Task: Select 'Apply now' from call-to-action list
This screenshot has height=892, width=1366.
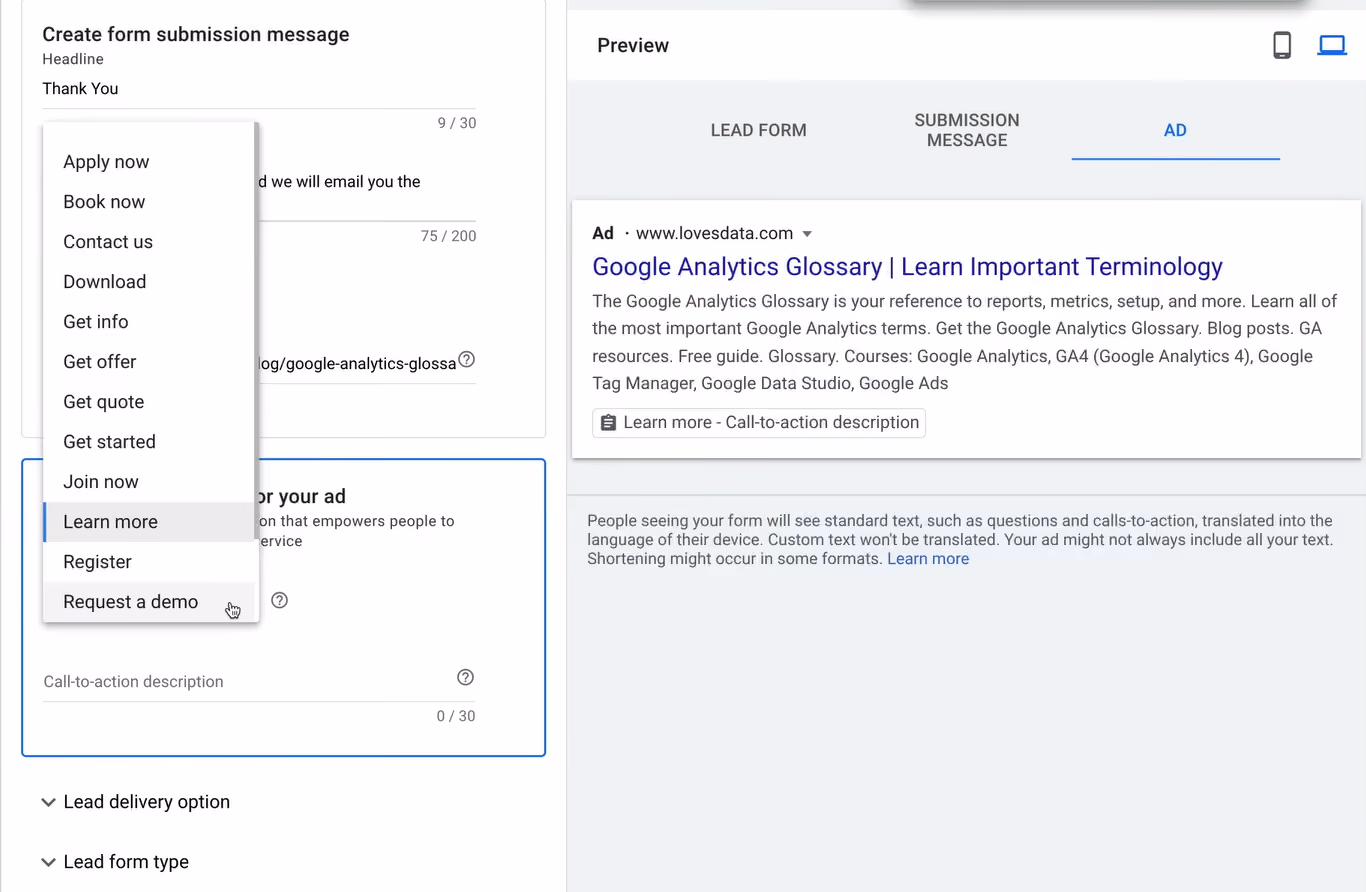Action: (150, 162)
